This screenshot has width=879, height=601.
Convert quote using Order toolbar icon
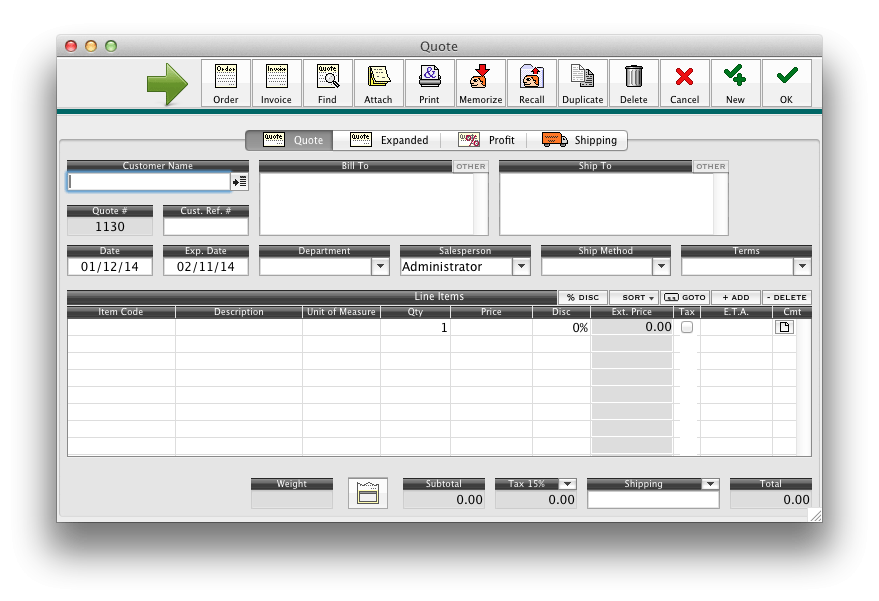point(226,83)
